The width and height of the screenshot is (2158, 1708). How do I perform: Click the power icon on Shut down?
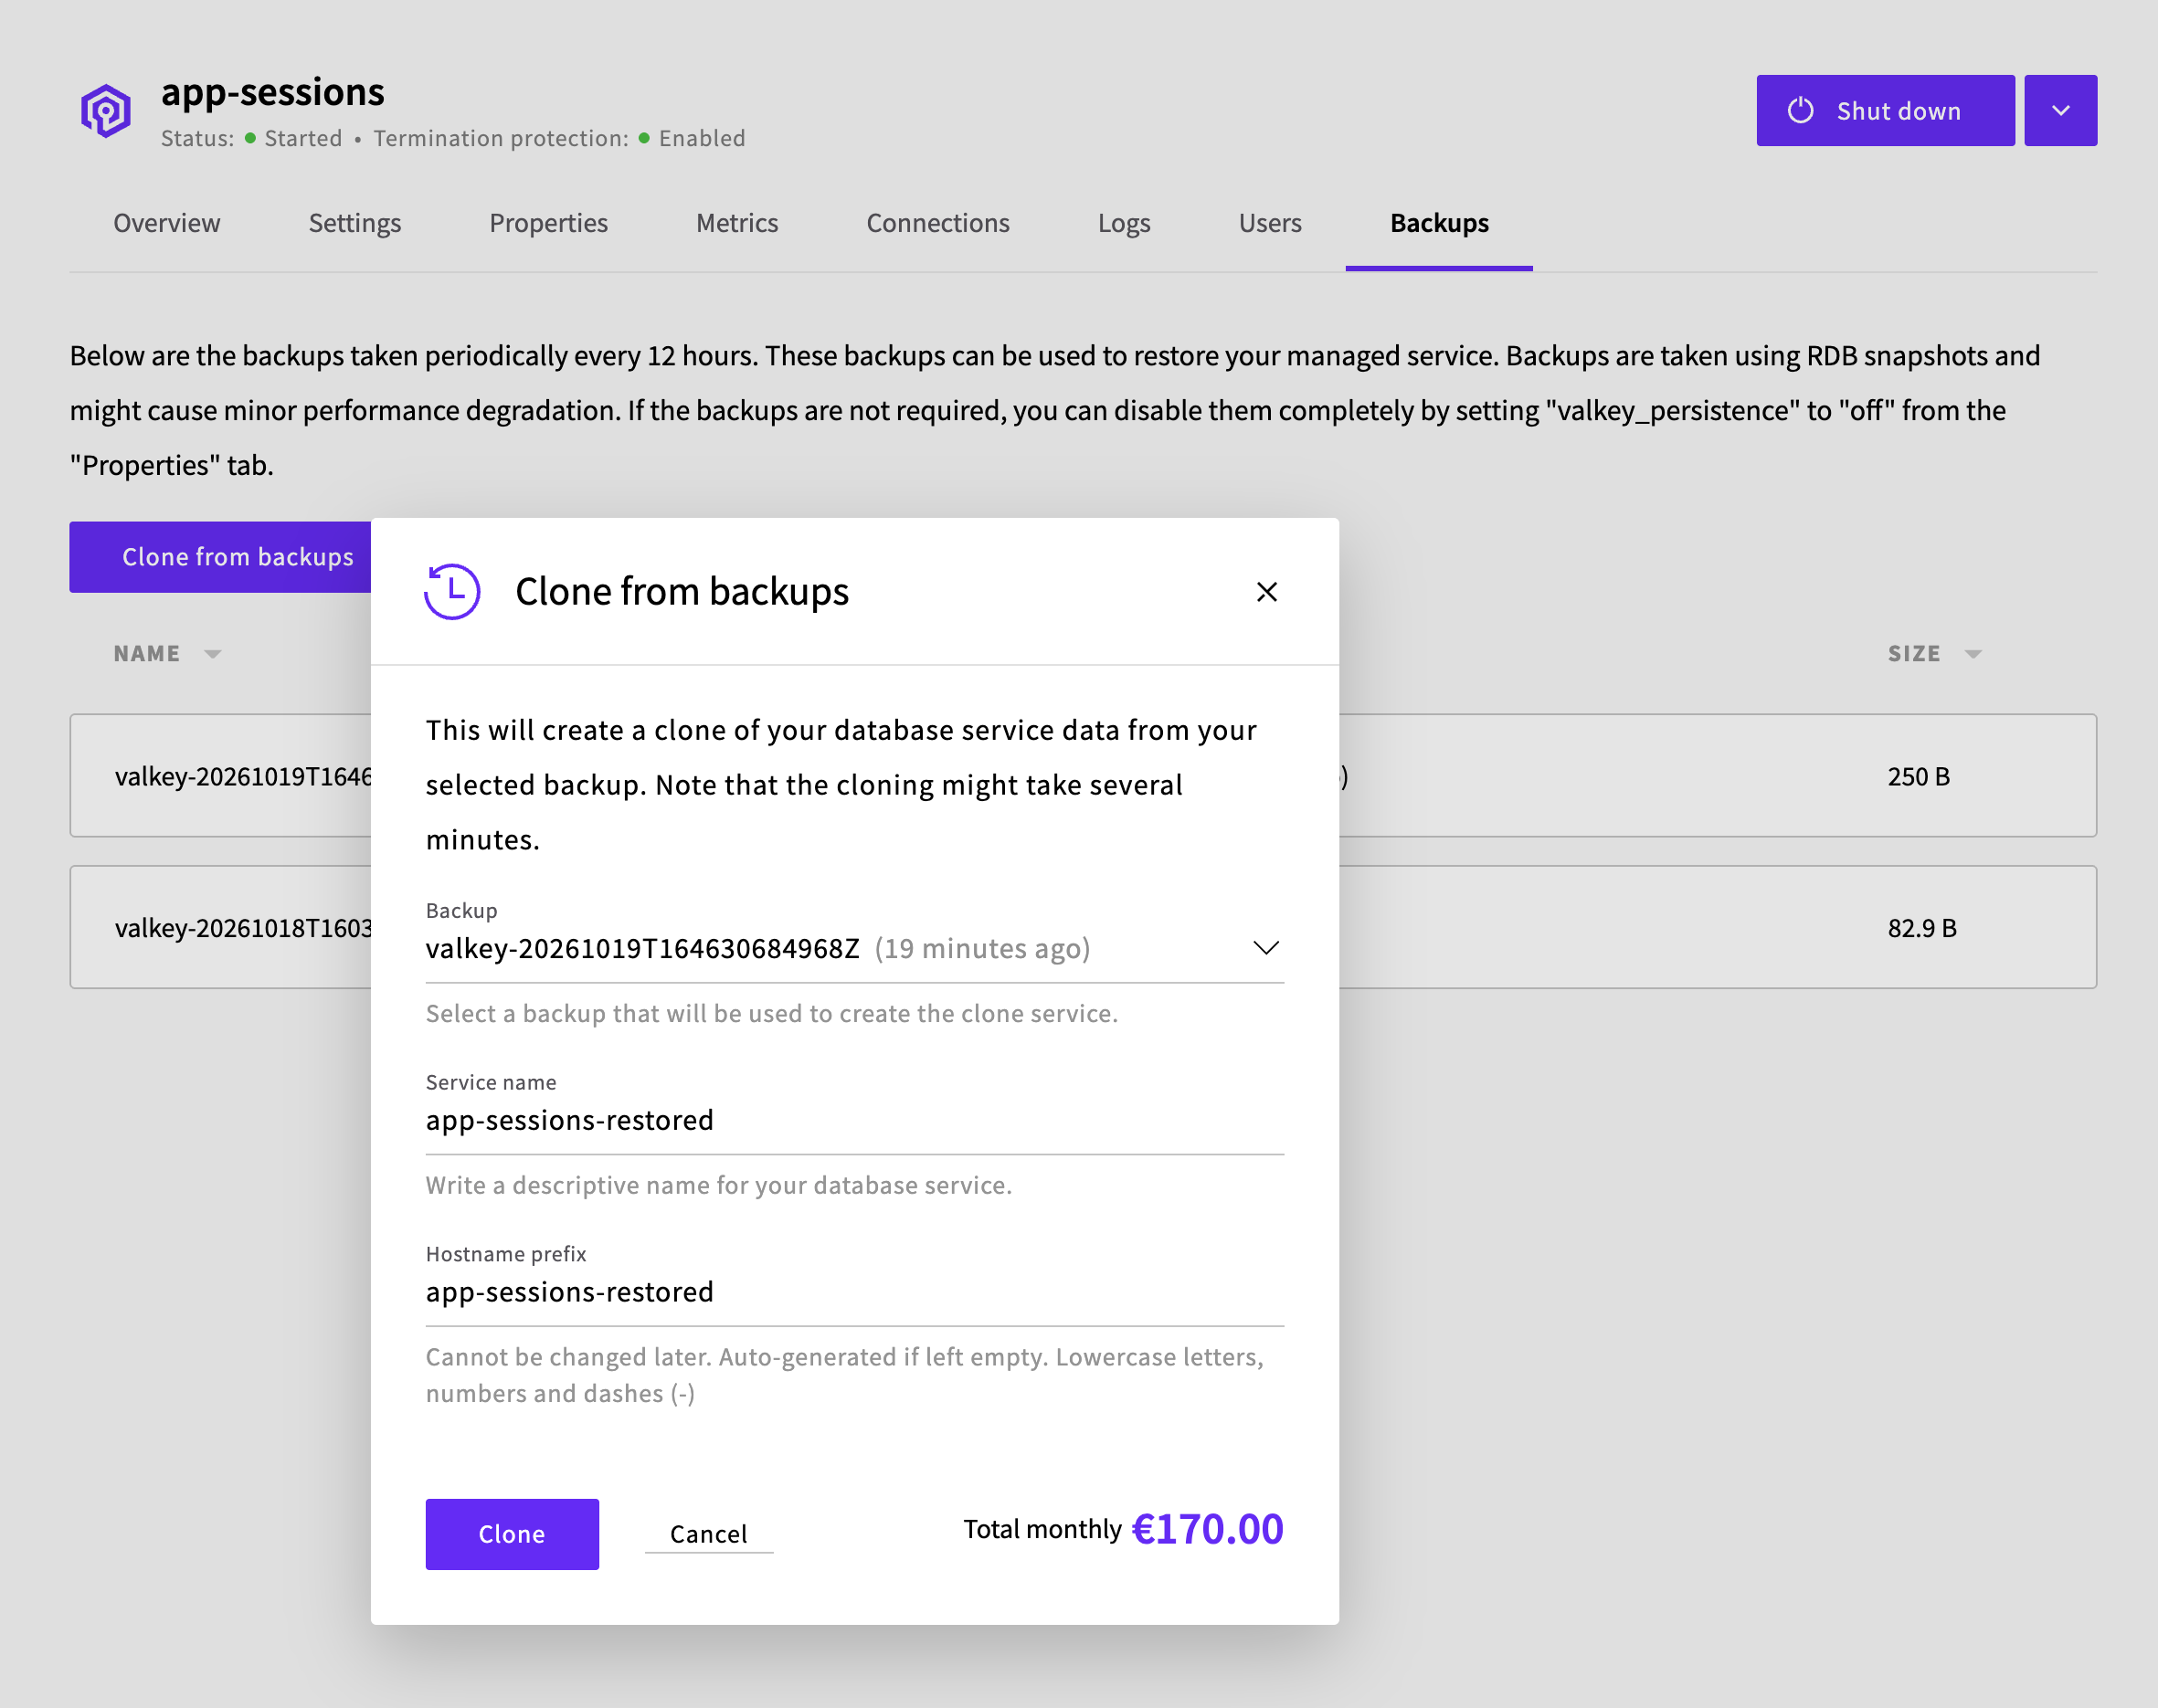click(x=1800, y=110)
